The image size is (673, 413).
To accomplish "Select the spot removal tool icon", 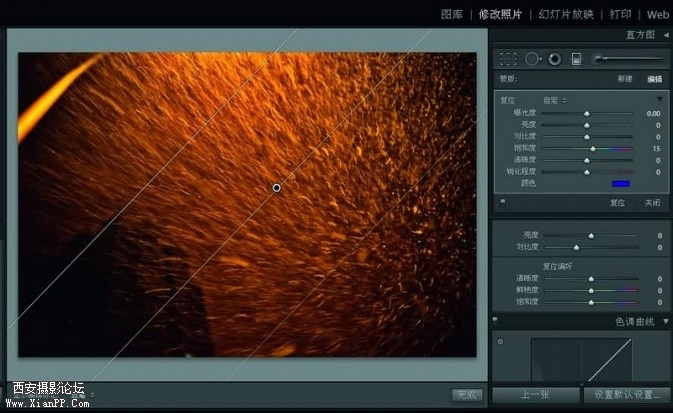I will point(532,59).
